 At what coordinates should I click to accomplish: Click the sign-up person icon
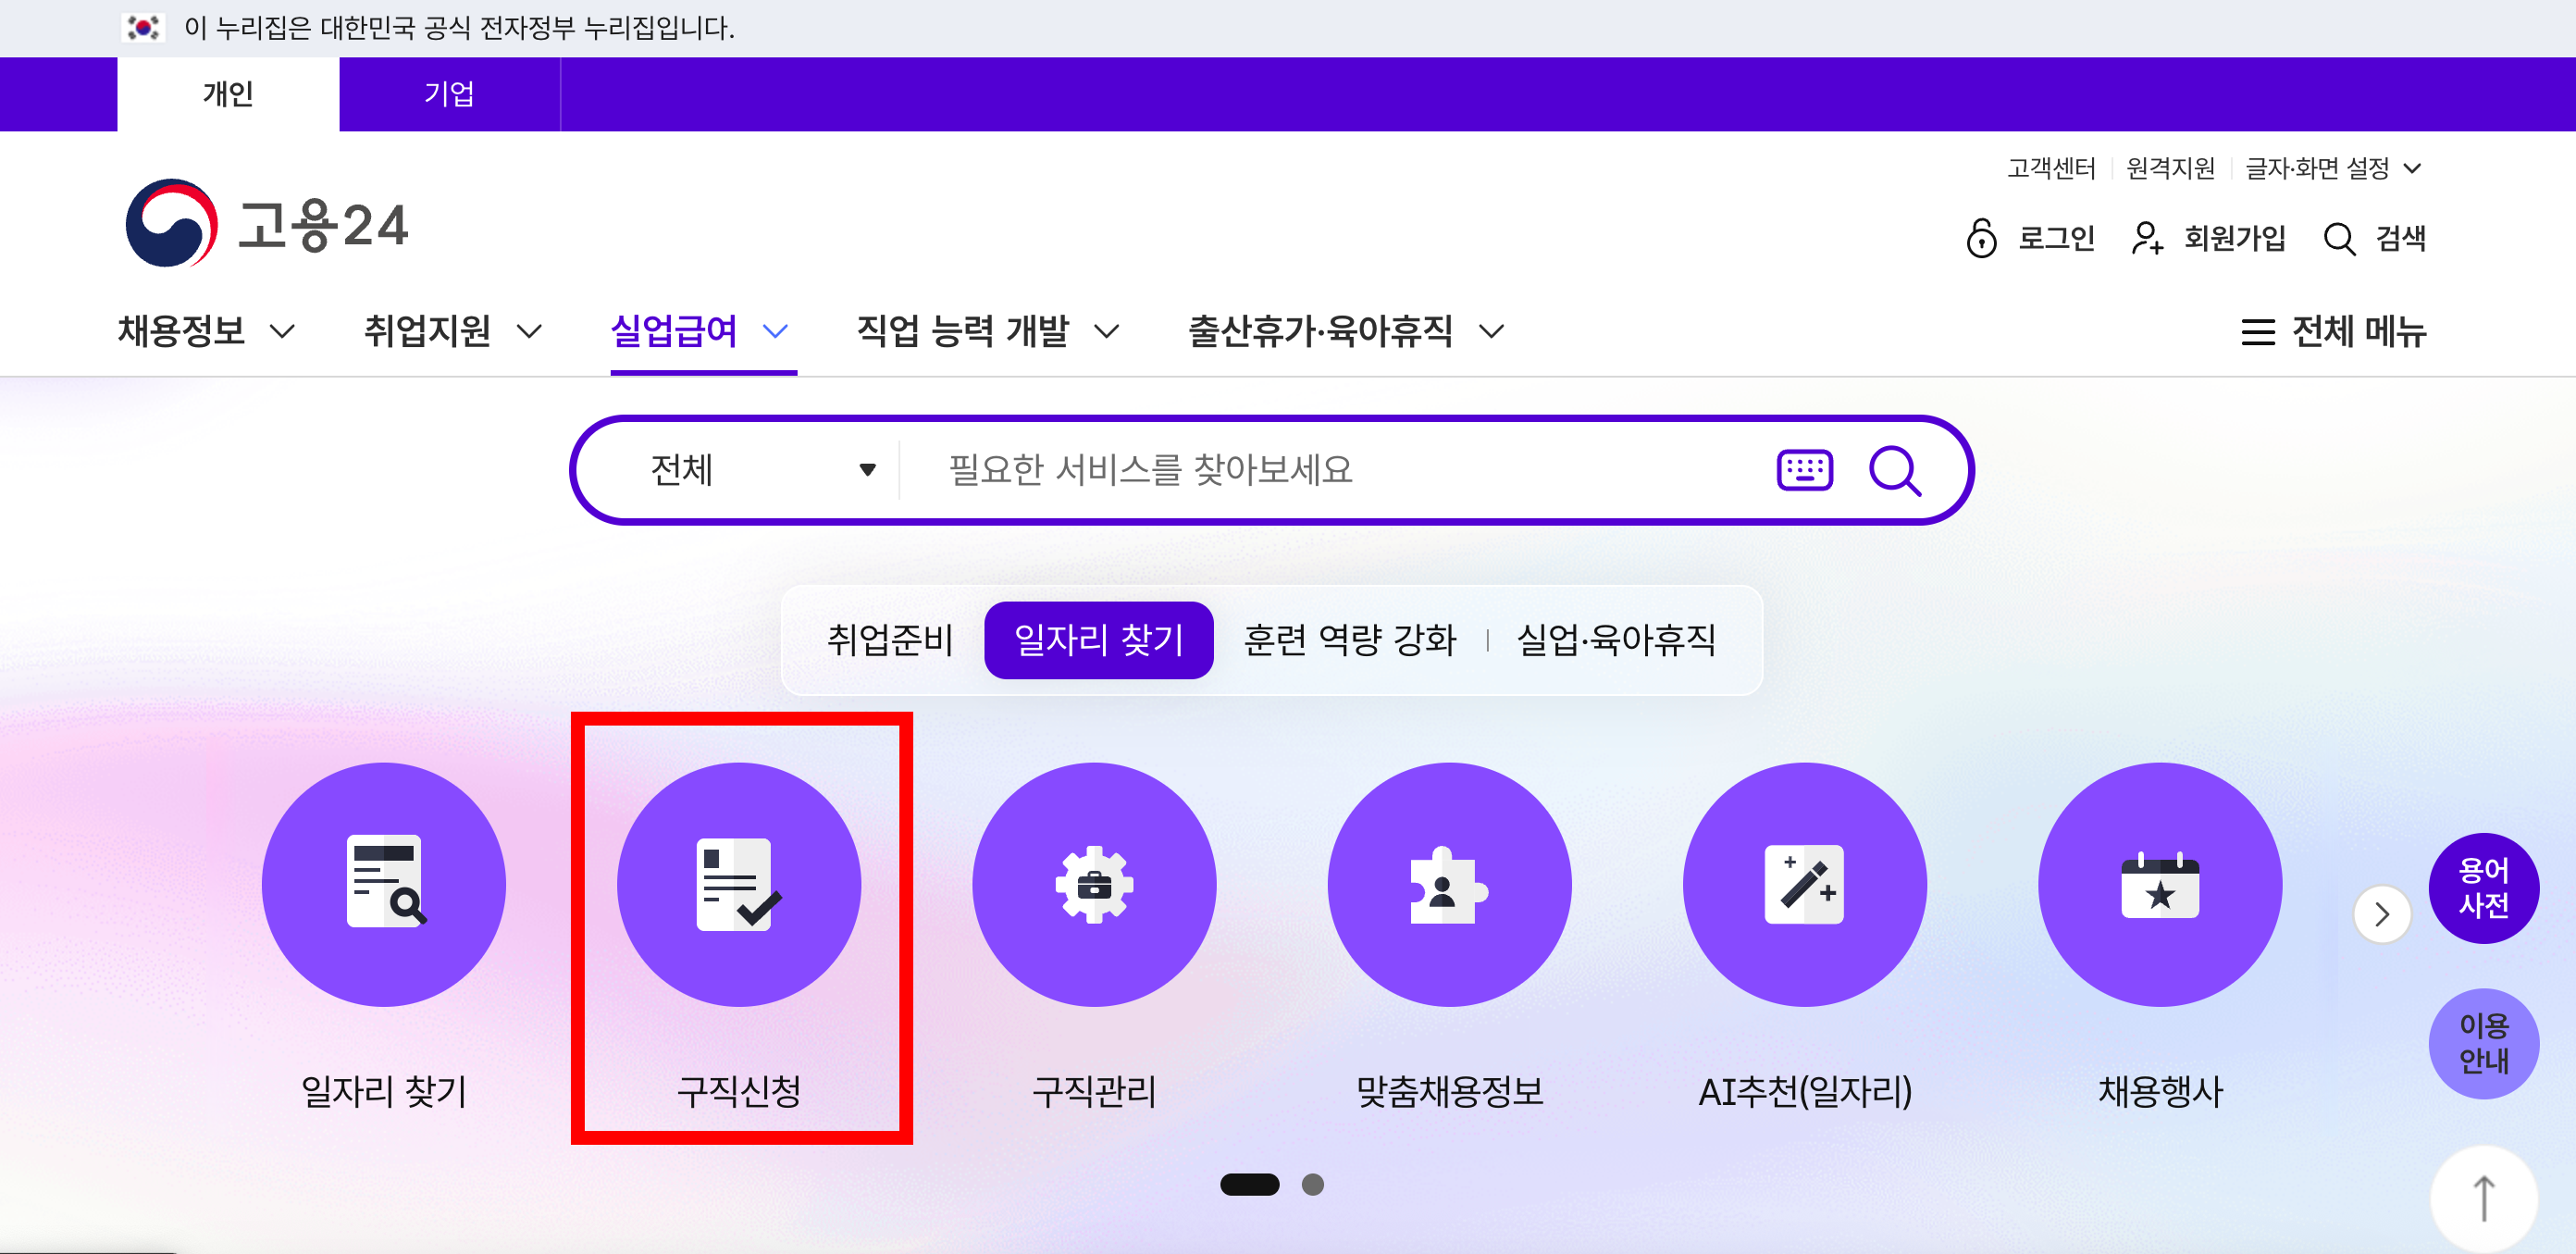point(2147,238)
